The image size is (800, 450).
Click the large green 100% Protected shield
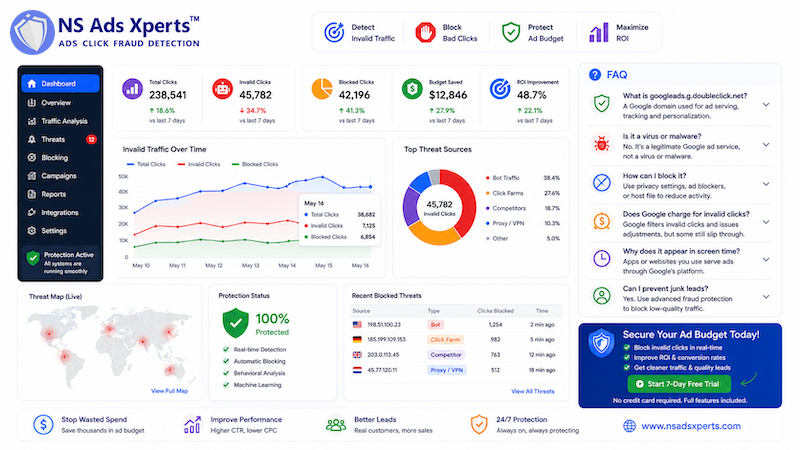click(236, 322)
